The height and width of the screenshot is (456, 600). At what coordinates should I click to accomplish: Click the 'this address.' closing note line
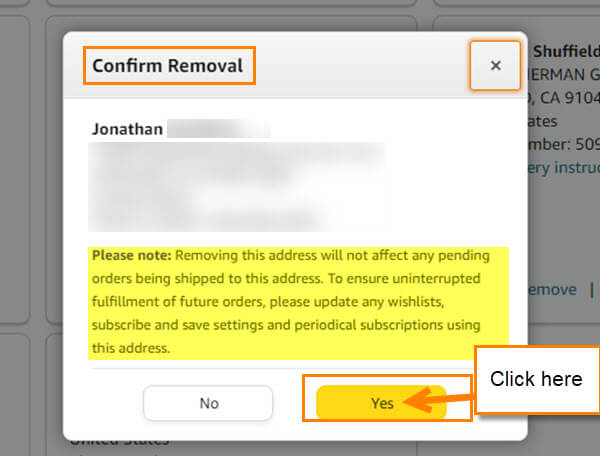point(131,348)
